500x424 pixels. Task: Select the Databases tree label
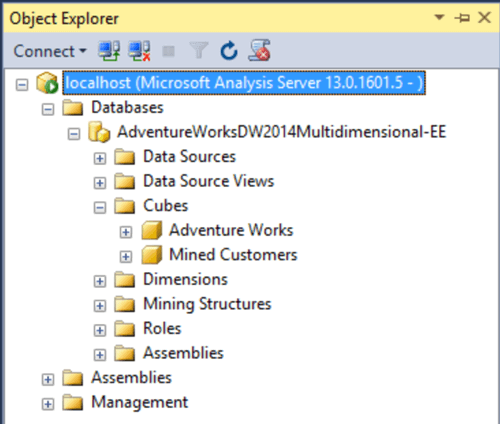127,107
